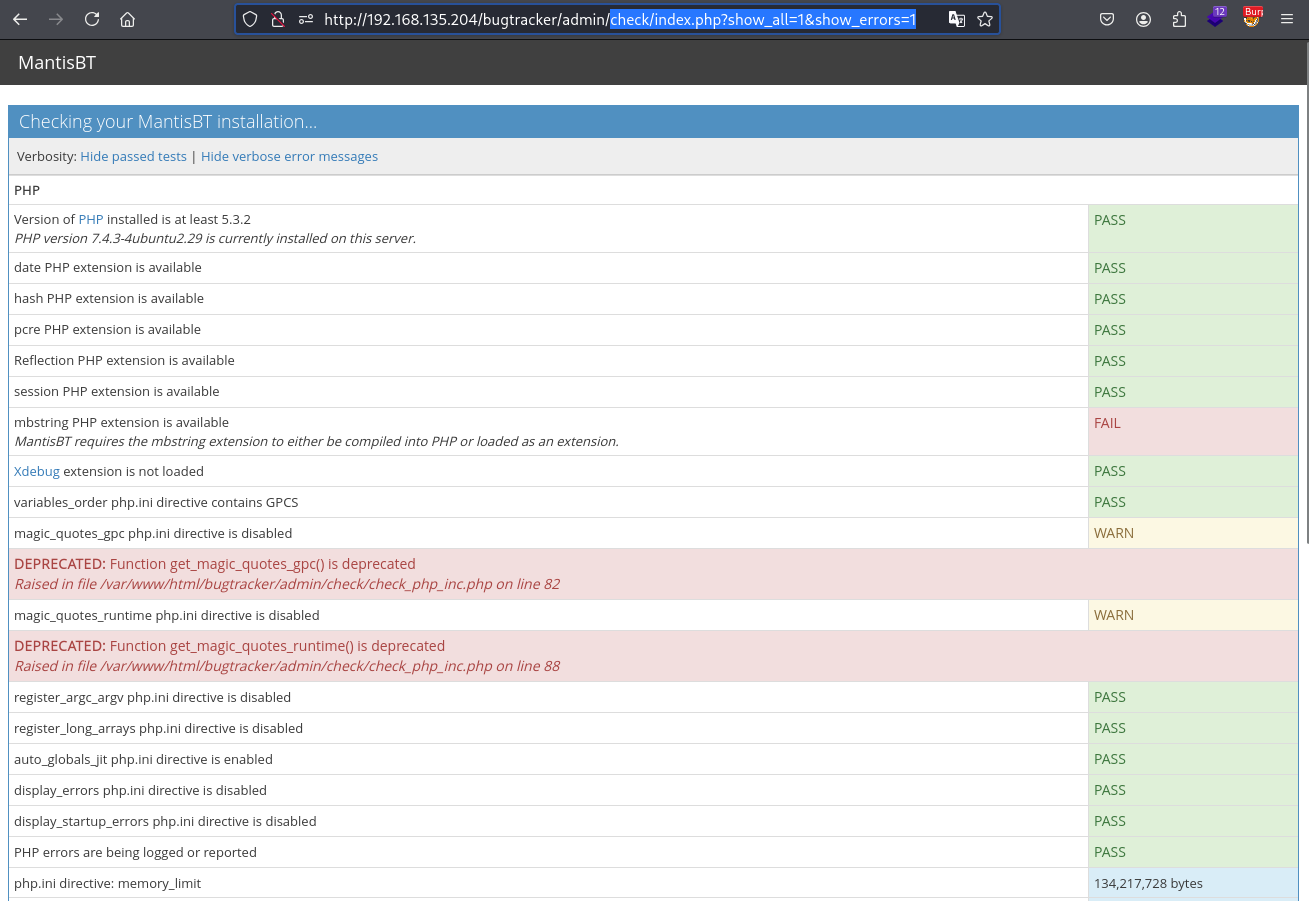This screenshot has height=901, width=1309.
Task: Click PASS status for register_argc_argv row
Action: point(1109,697)
